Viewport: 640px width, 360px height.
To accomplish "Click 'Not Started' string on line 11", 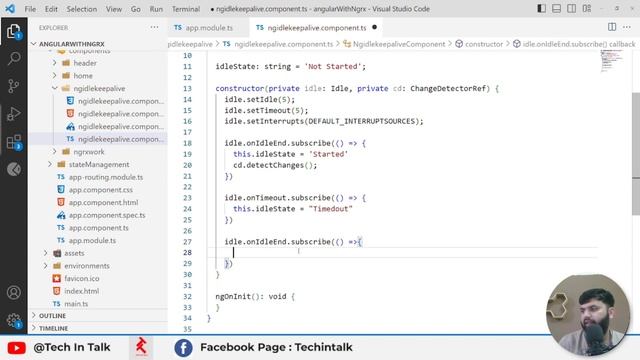I will tap(333, 67).
